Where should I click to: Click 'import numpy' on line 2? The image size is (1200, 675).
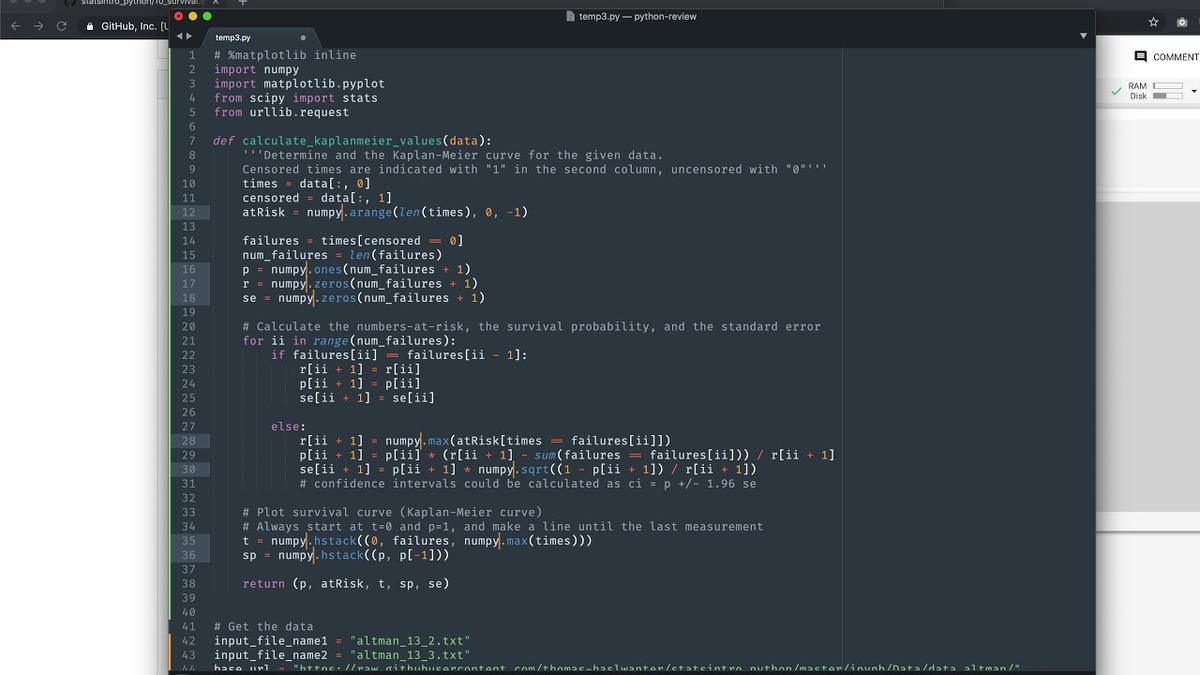(x=256, y=69)
